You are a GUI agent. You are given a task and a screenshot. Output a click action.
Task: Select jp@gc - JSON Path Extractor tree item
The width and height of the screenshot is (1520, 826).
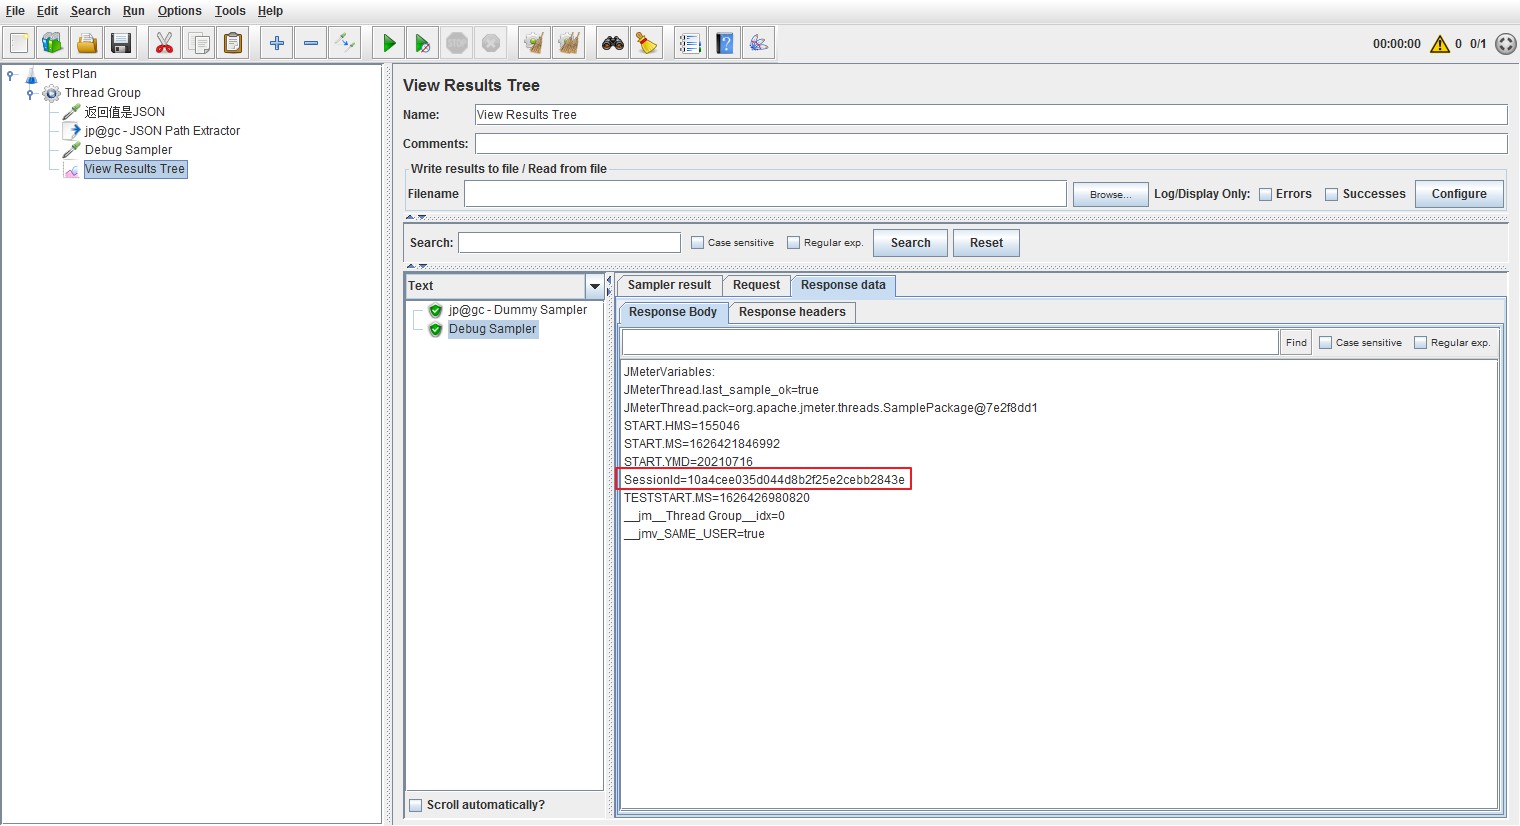[162, 131]
